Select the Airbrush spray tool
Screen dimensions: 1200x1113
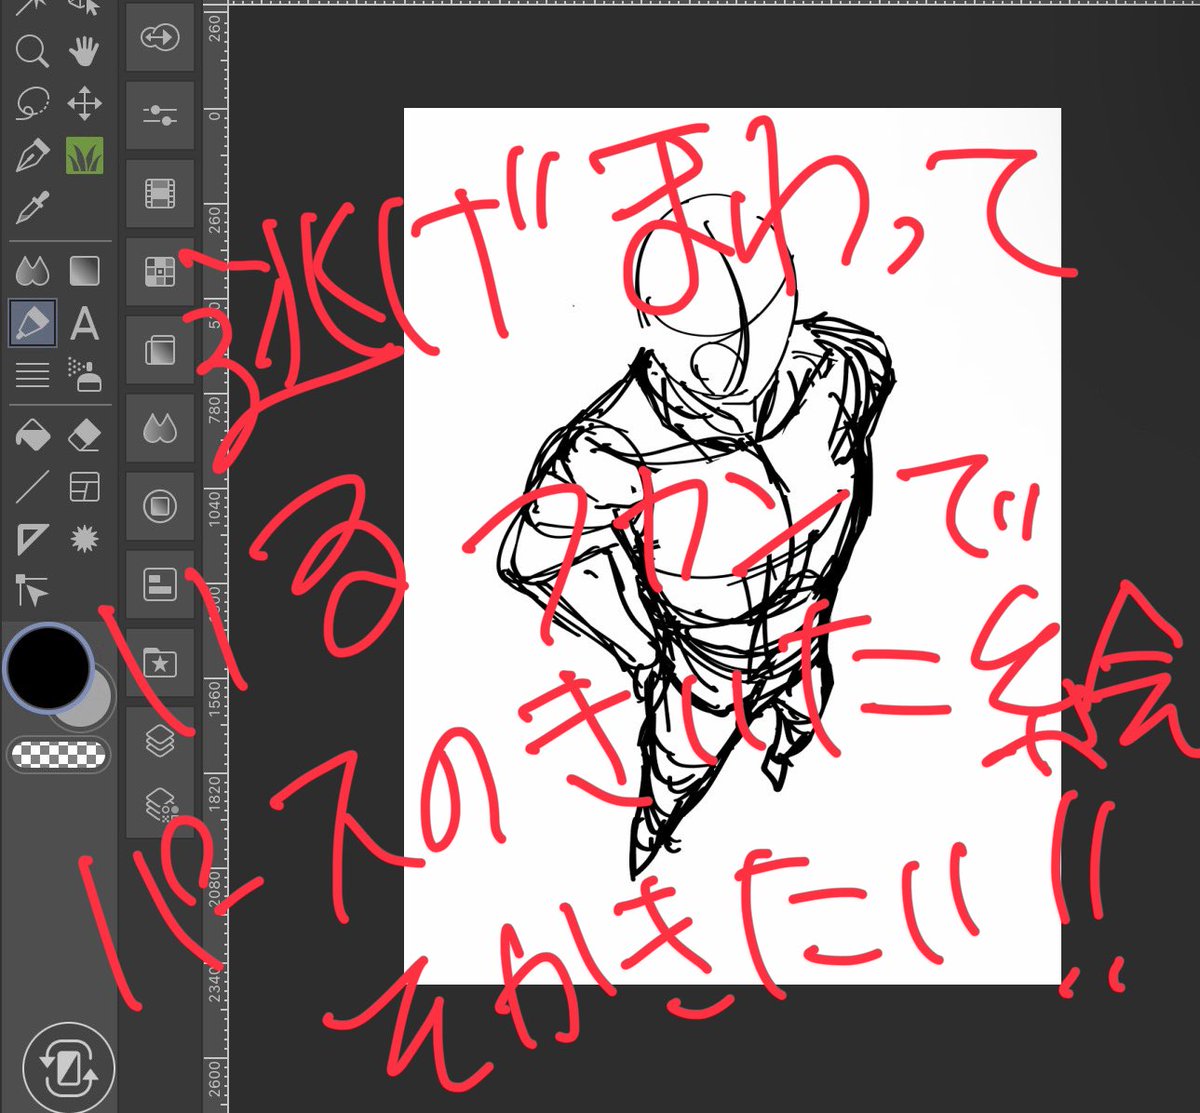pos(85,374)
